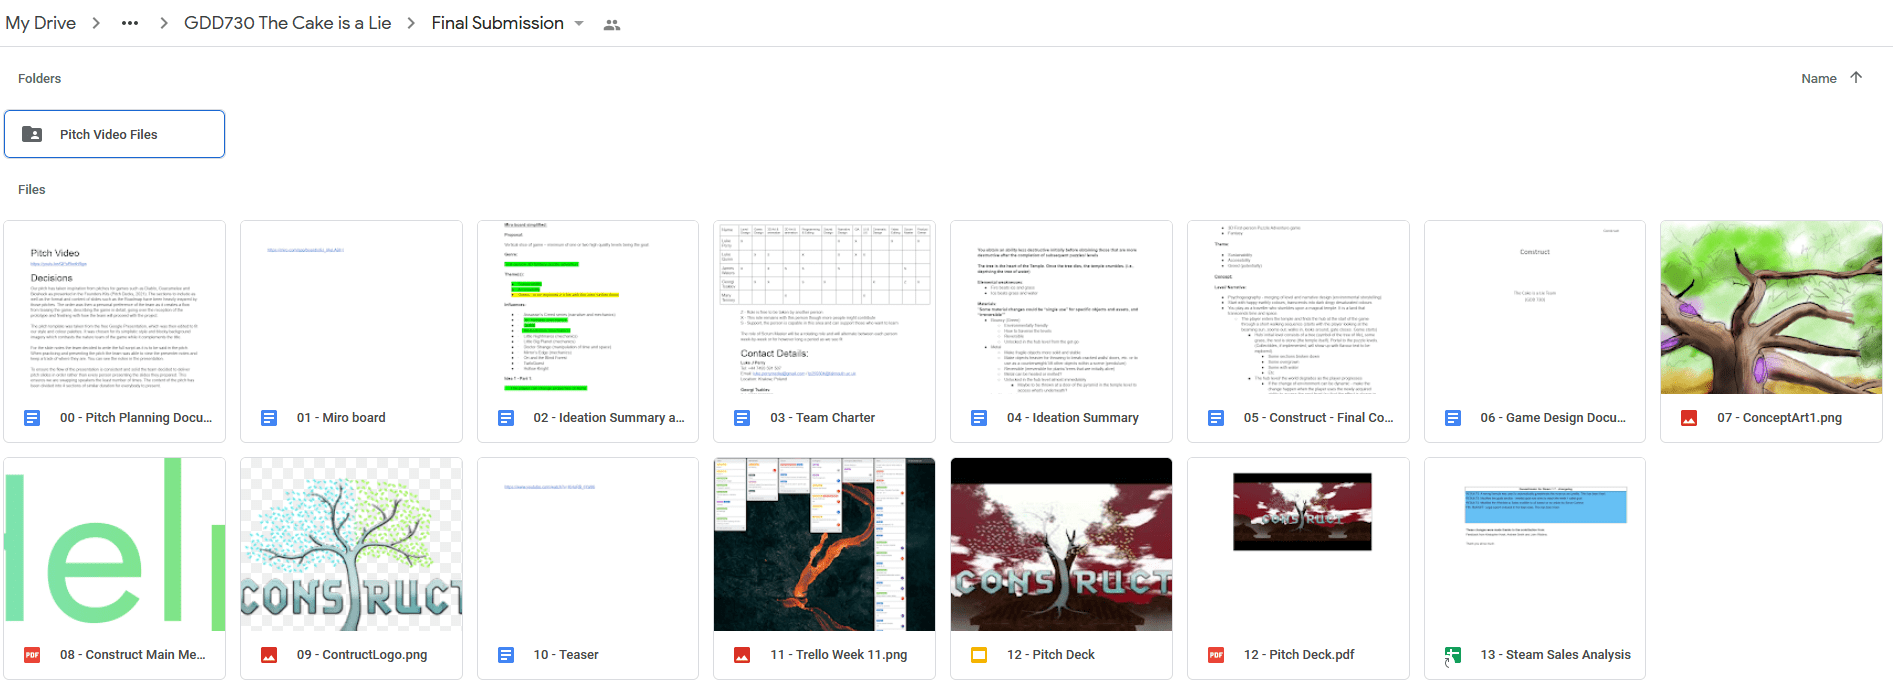This screenshot has width=1893, height=687.
Task: Select the 02 - Ideation Summary document preview
Action: point(587,307)
